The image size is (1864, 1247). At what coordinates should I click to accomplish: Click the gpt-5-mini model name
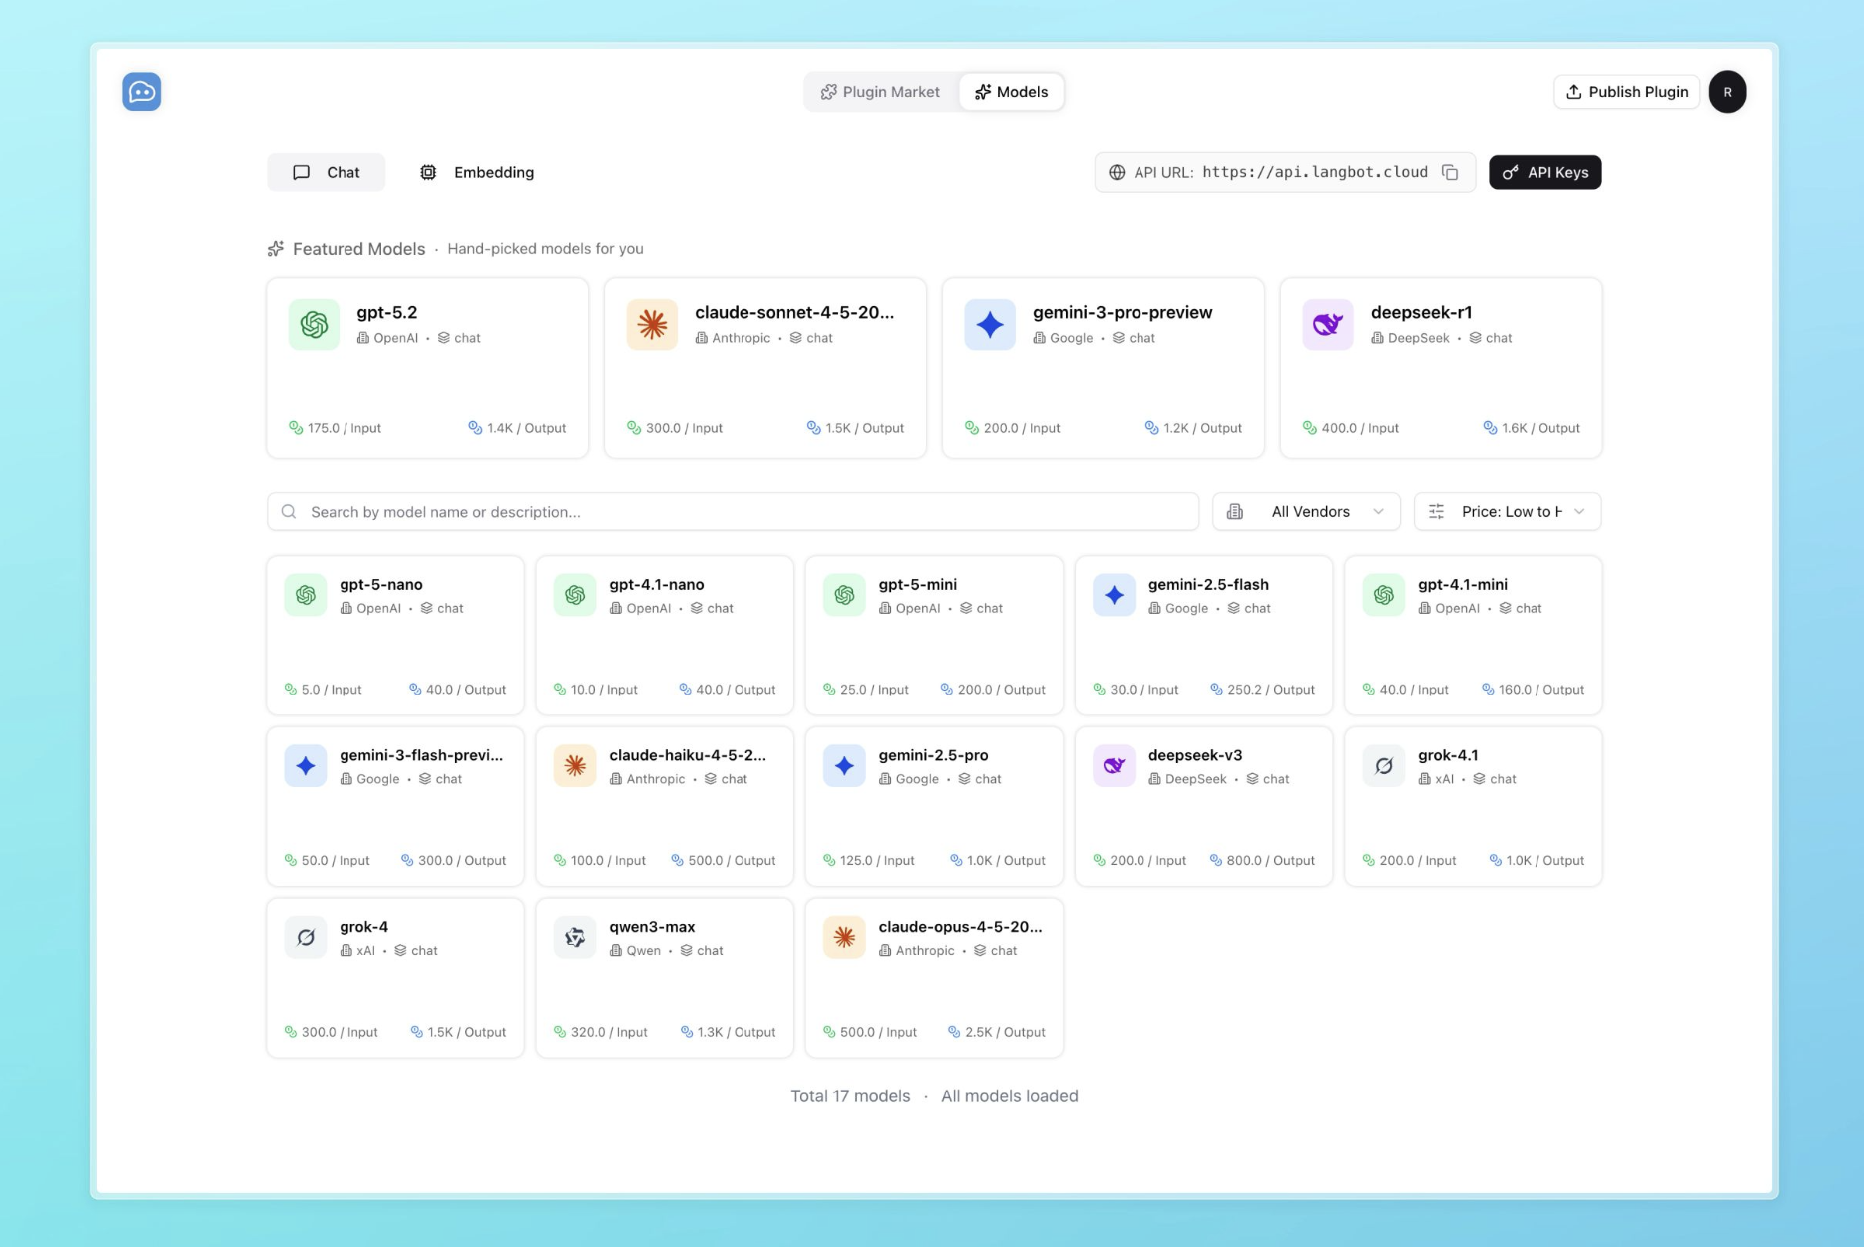coord(918,584)
